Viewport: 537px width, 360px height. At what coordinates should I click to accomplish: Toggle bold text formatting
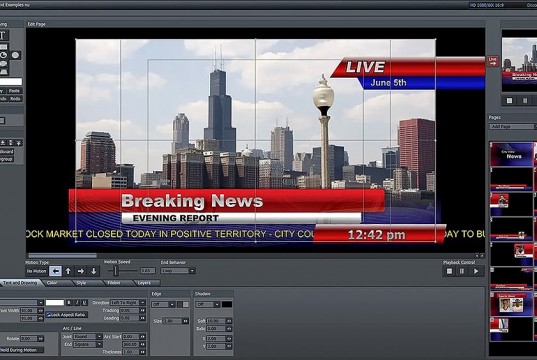point(70,303)
